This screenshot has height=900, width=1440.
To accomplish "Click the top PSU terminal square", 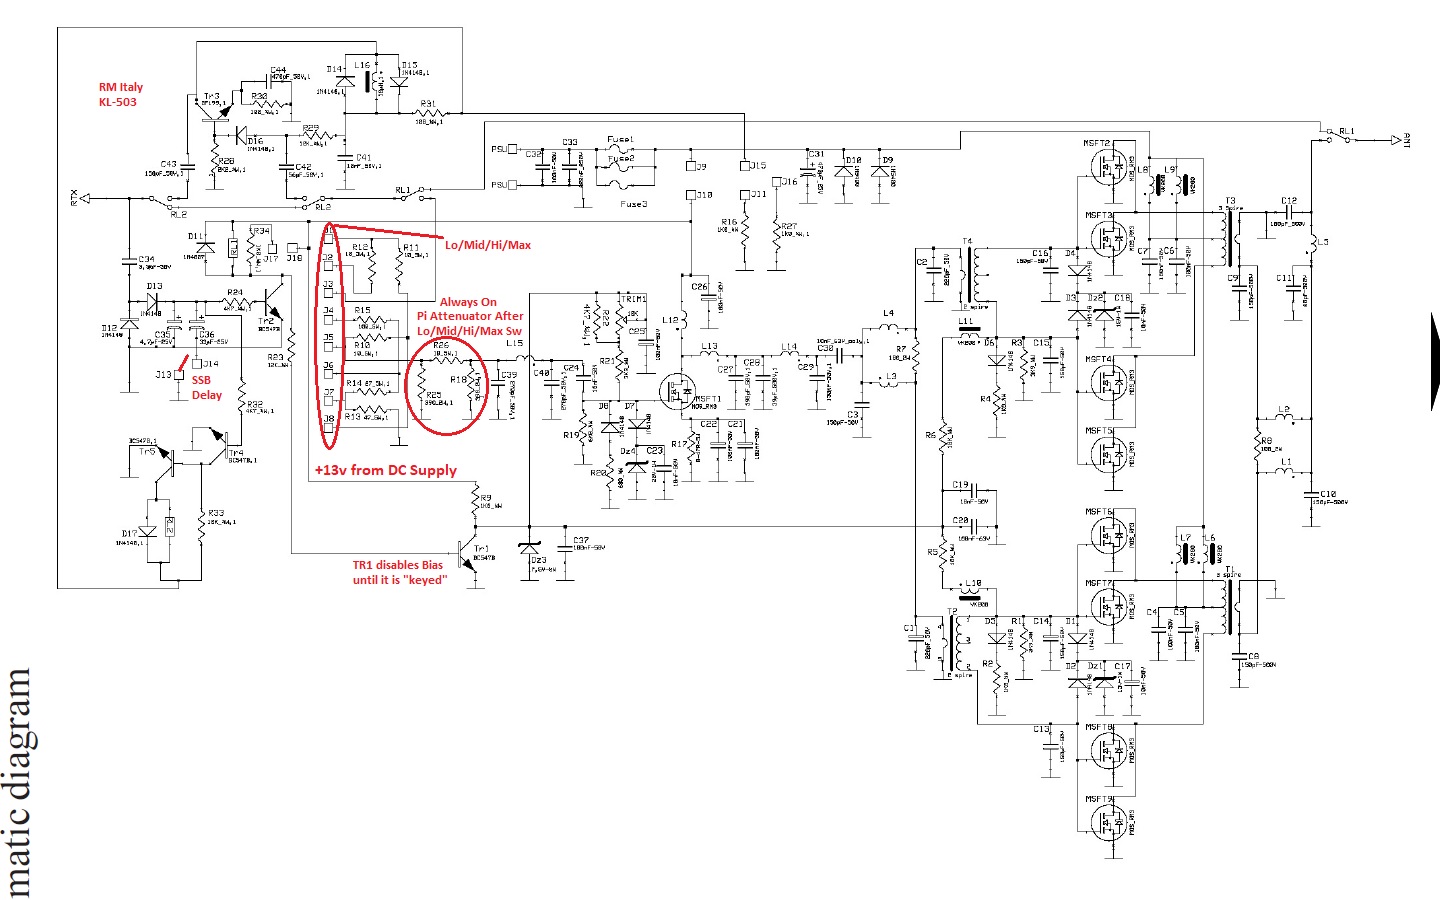I will [513, 150].
